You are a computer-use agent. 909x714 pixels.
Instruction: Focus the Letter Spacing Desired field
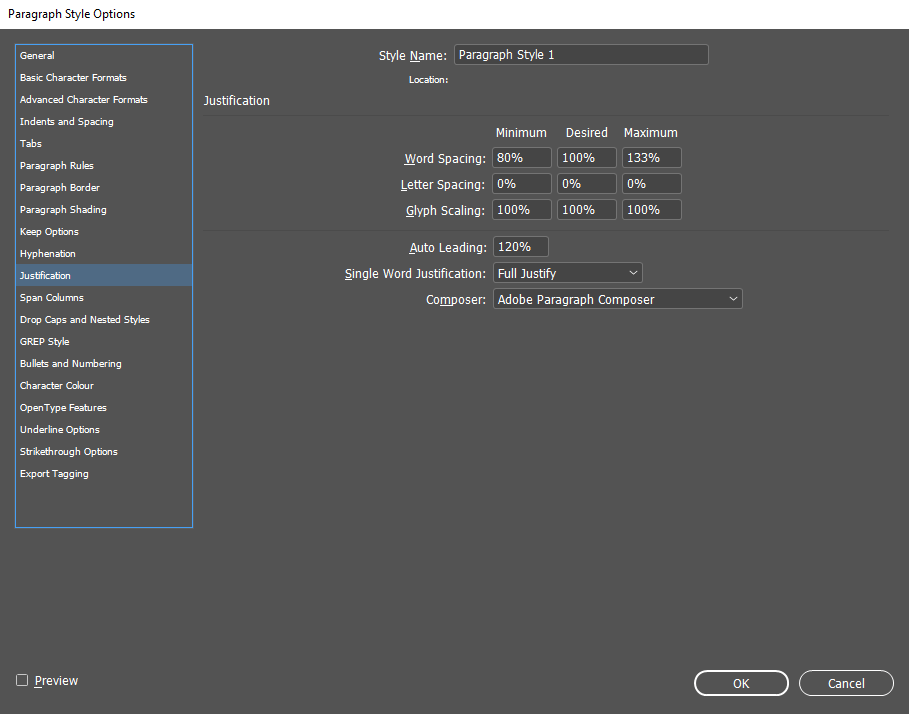click(586, 184)
